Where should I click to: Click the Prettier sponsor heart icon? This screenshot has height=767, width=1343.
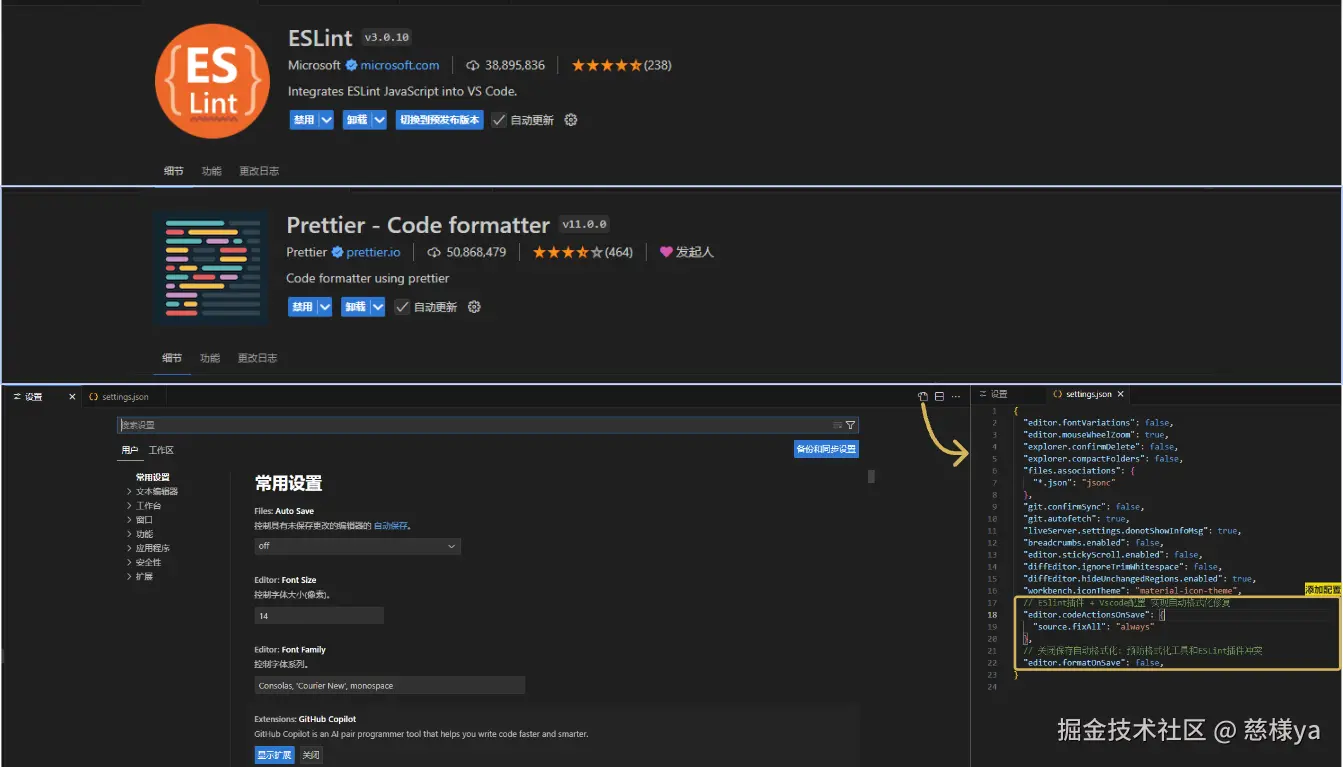pyautogui.click(x=666, y=252)
